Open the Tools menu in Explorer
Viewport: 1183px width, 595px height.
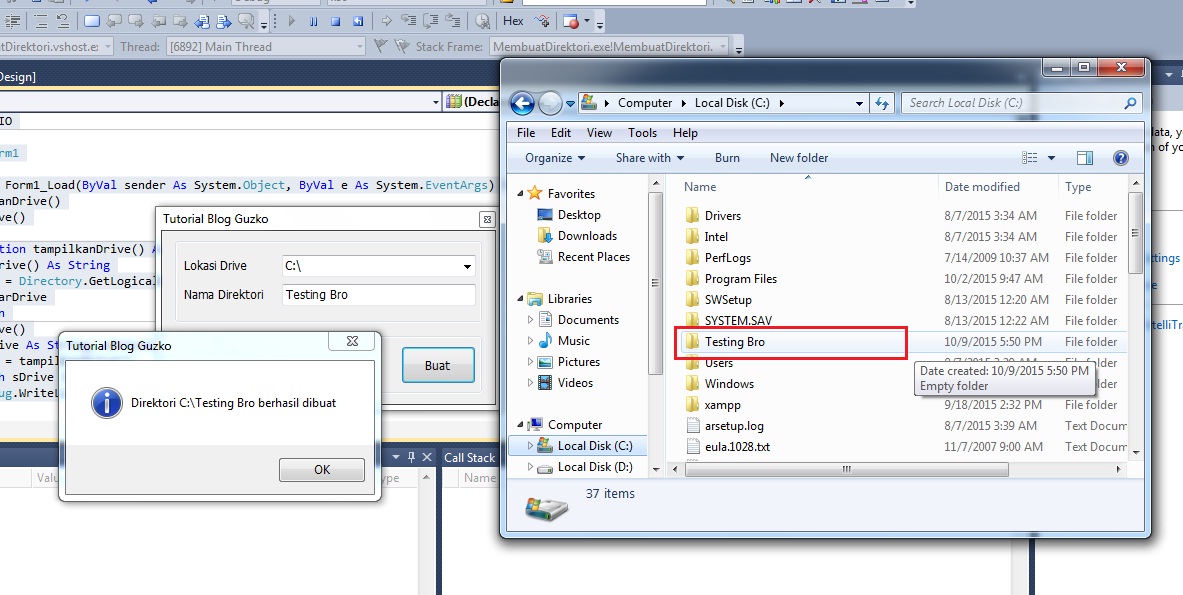pyautogui.click(x=642, y=133)
